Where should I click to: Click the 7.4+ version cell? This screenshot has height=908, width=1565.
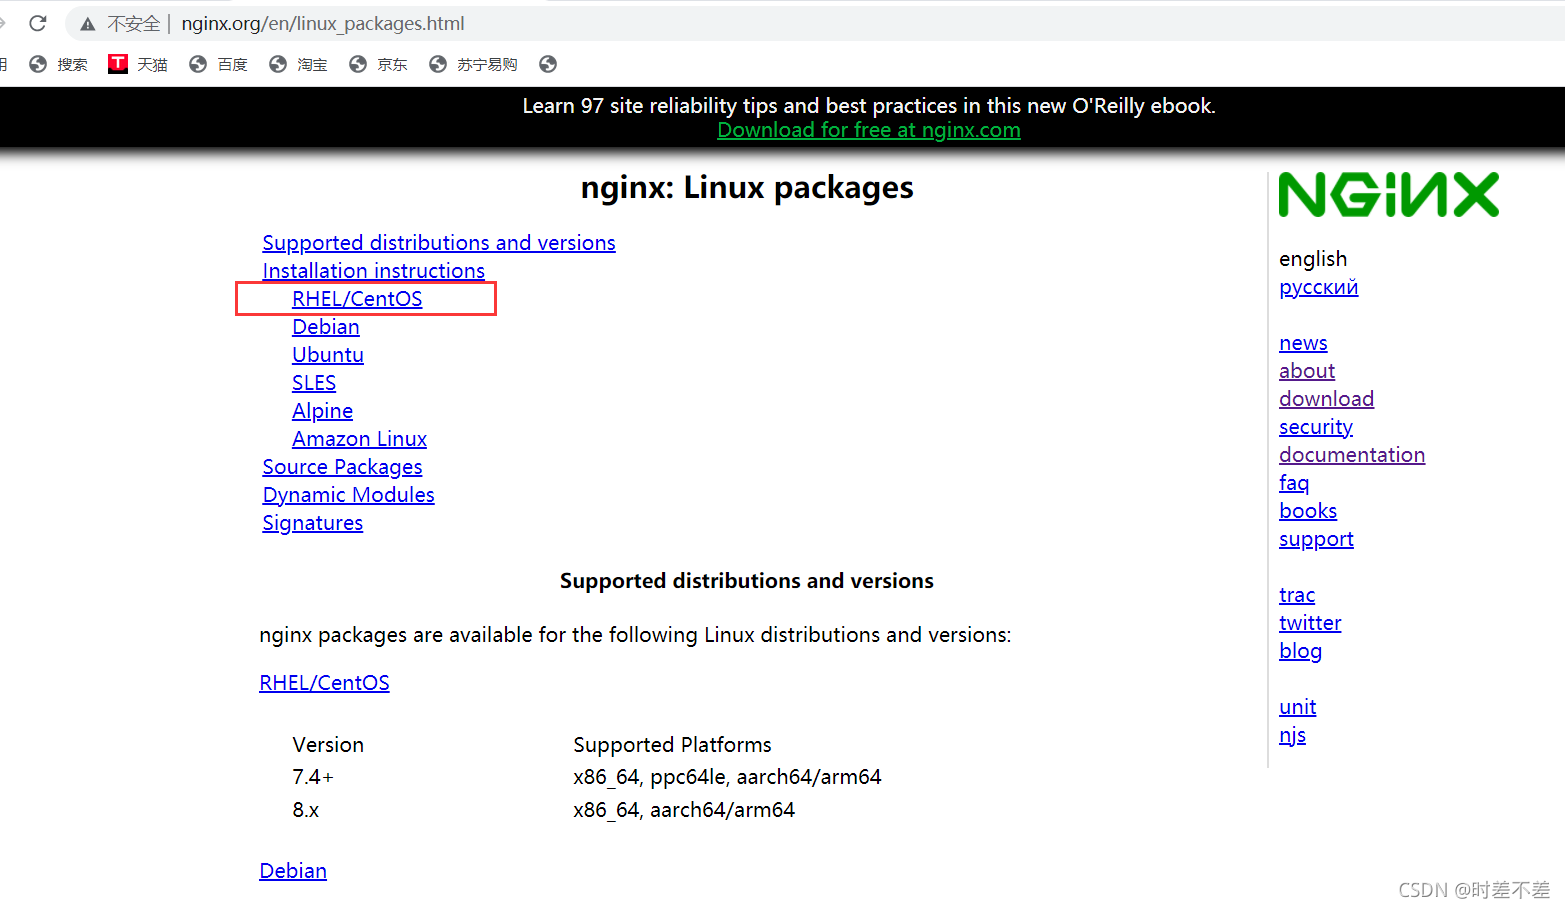pyautogui.click(x=313, y=777)
